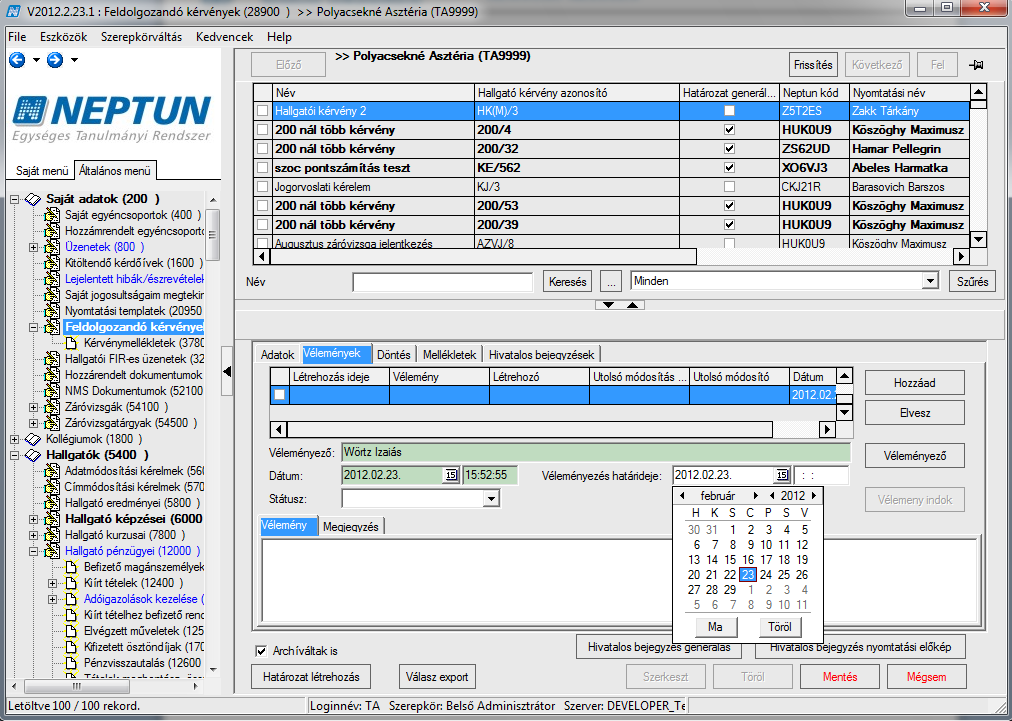This screenshot has width=1012, height=721.
Task: Click the Mentés button
Action: pos(840,677)
